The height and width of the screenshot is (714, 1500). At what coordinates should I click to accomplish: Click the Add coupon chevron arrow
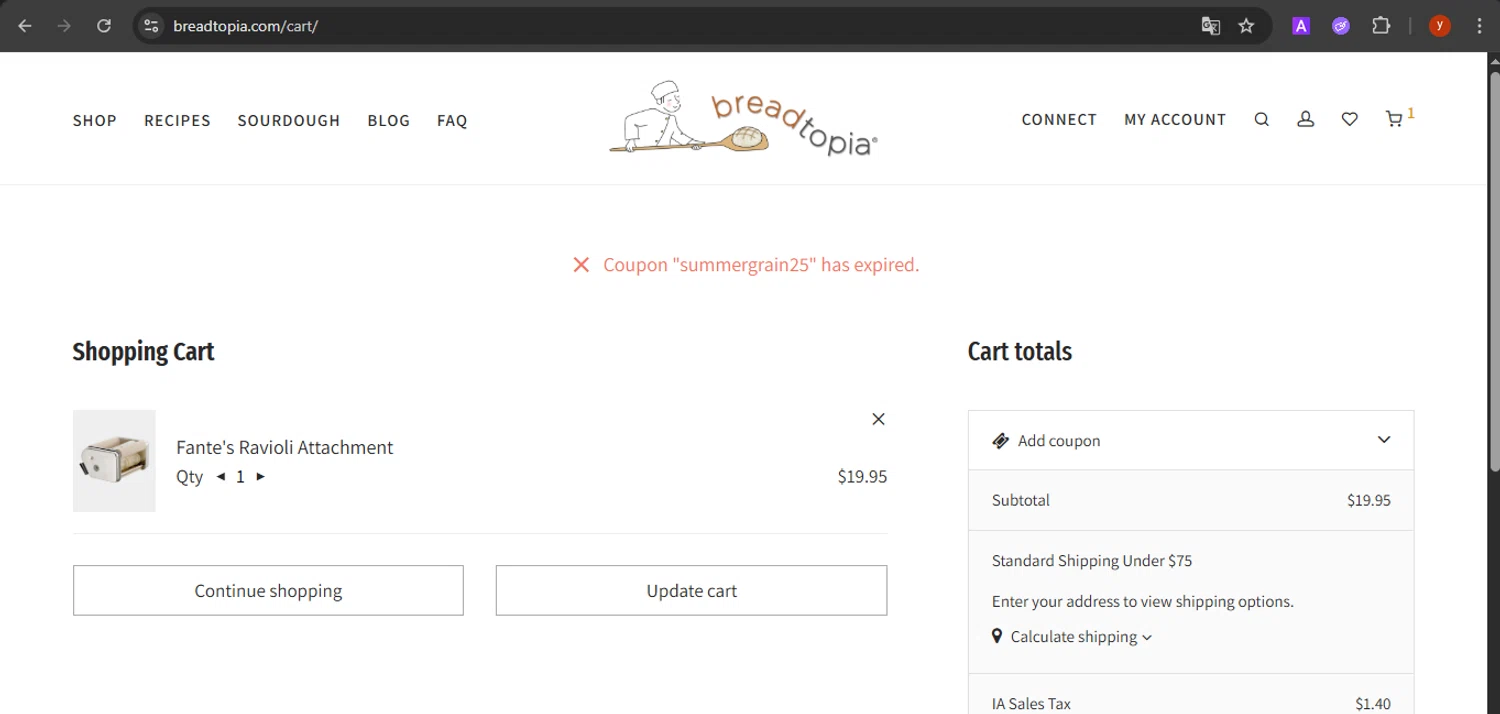coord(1384,440)
